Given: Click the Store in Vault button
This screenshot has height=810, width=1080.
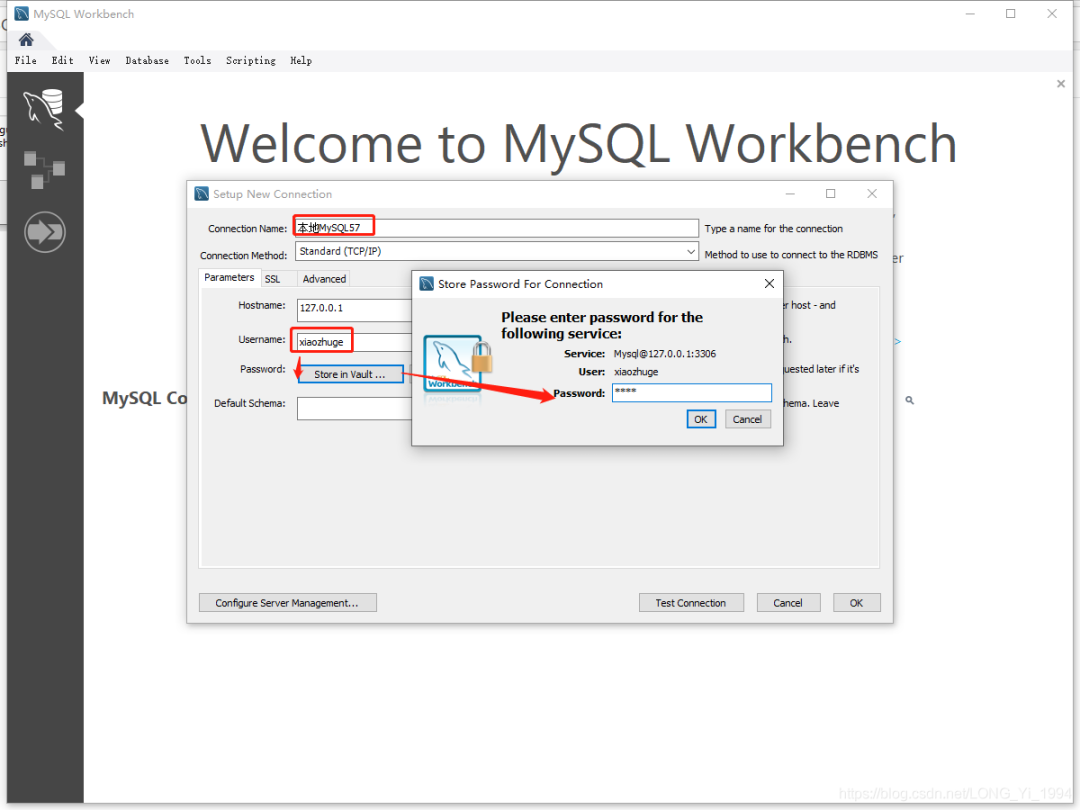Looking at the screenshot, I should tap(350, 374).
